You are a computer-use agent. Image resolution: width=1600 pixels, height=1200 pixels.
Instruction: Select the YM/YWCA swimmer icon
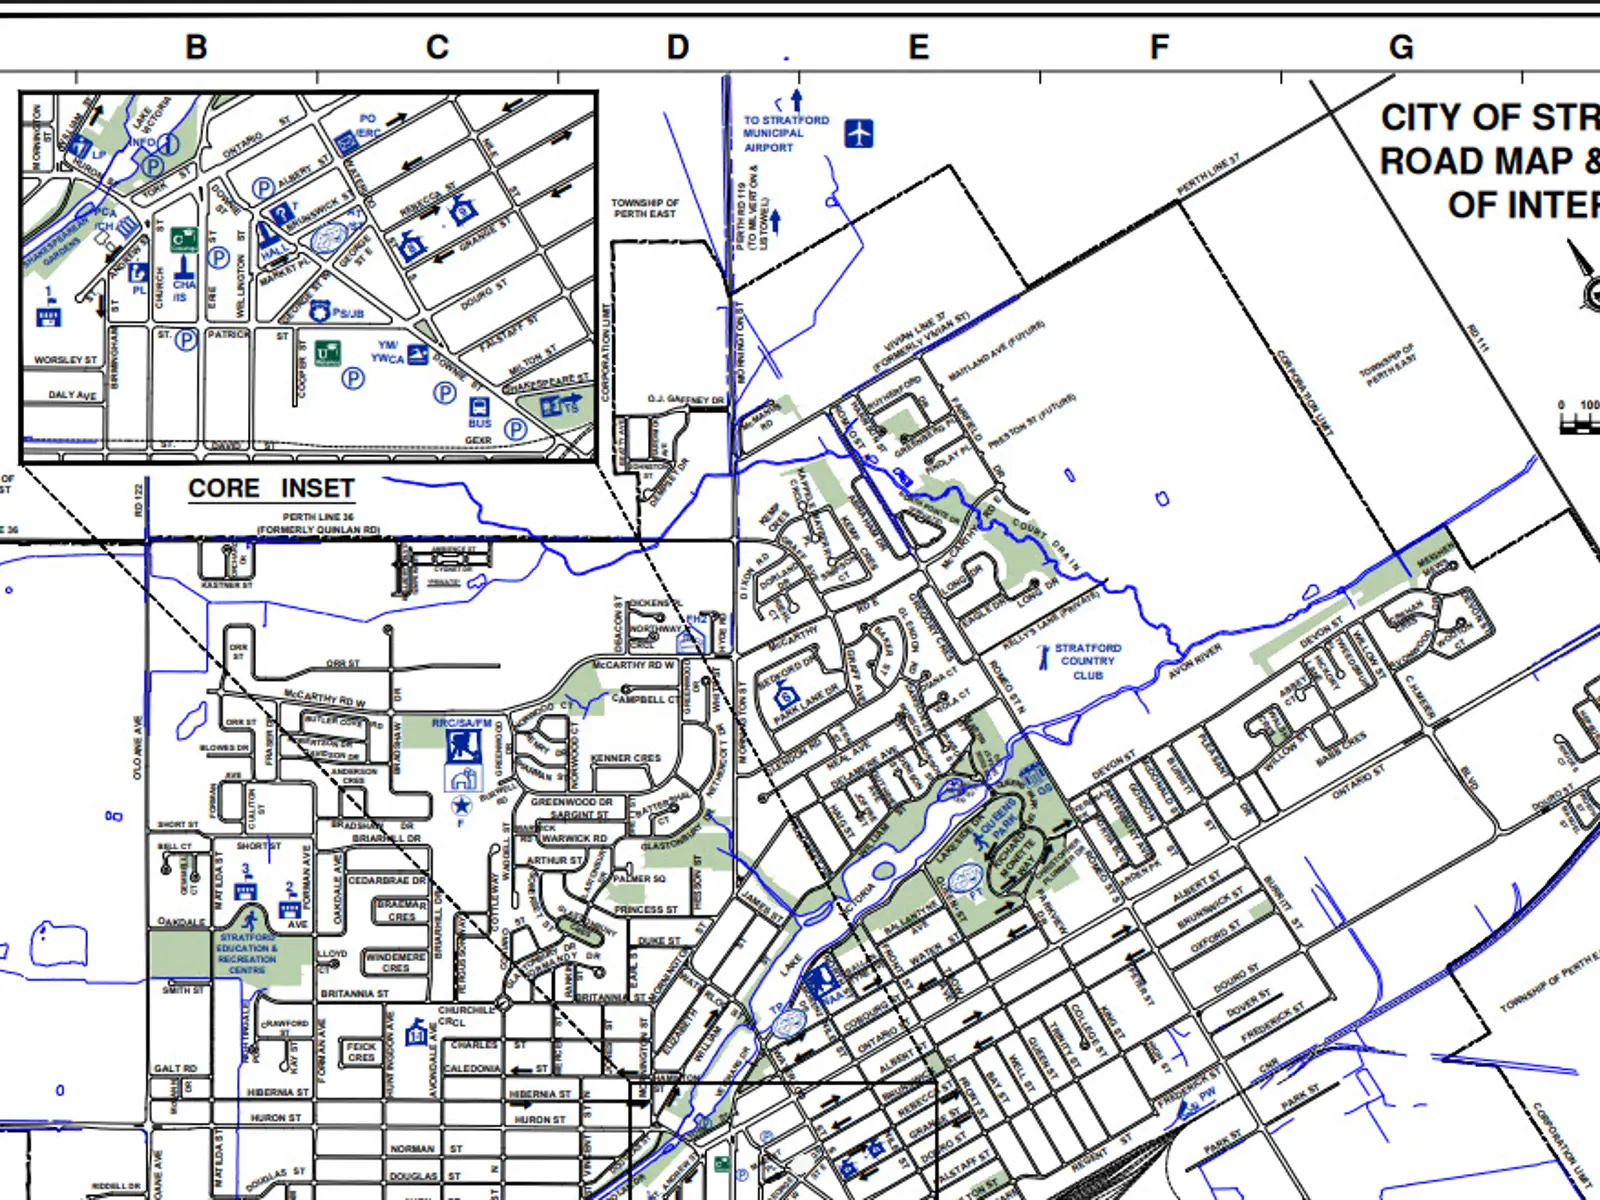coord(417,354)
